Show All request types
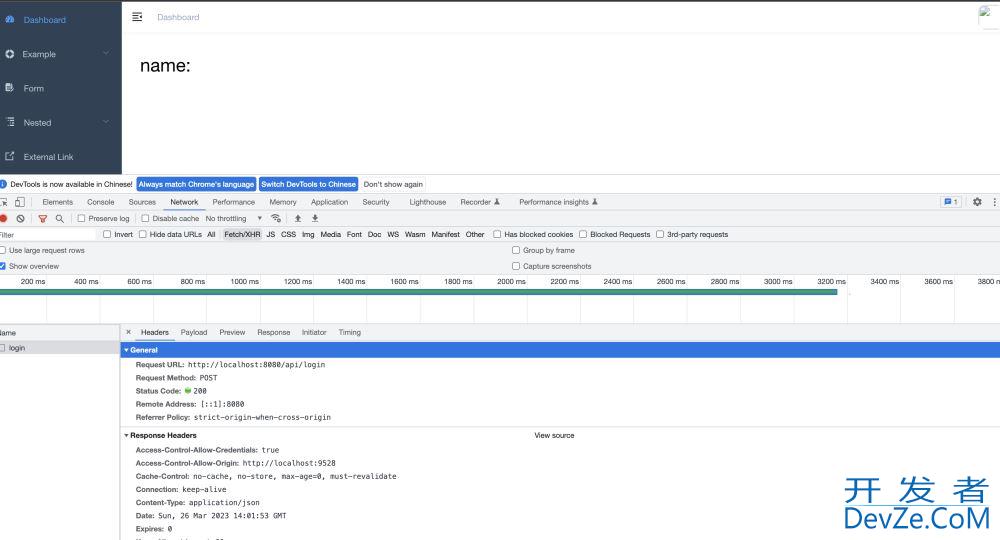 point(211,235)
